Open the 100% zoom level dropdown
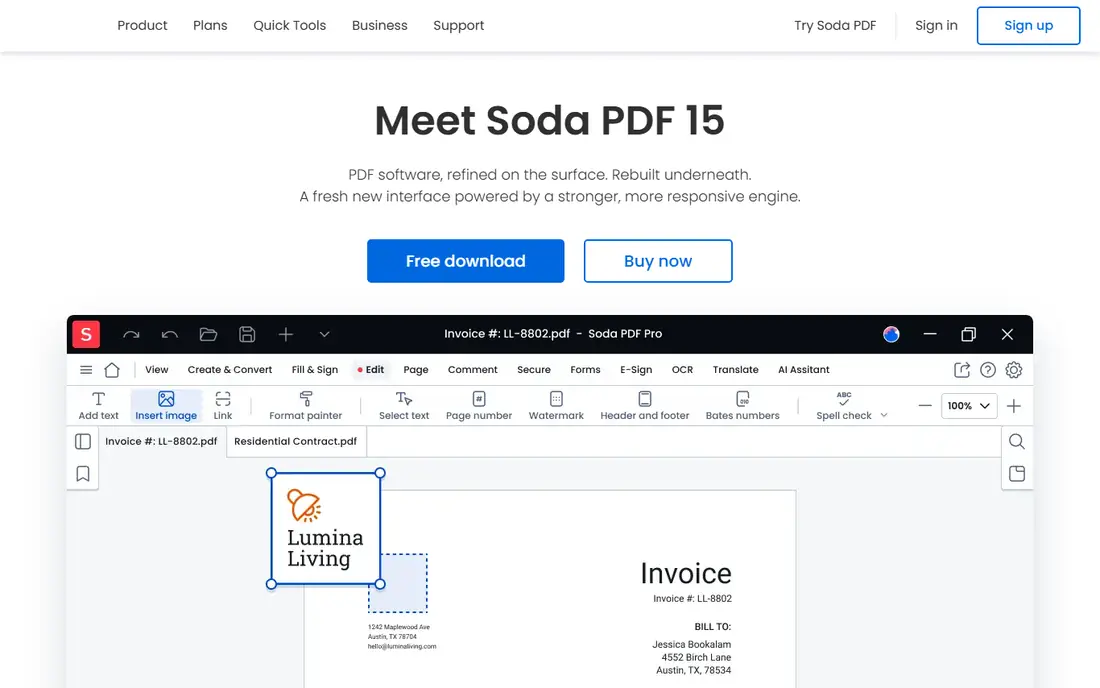 (x=969, y=406)
